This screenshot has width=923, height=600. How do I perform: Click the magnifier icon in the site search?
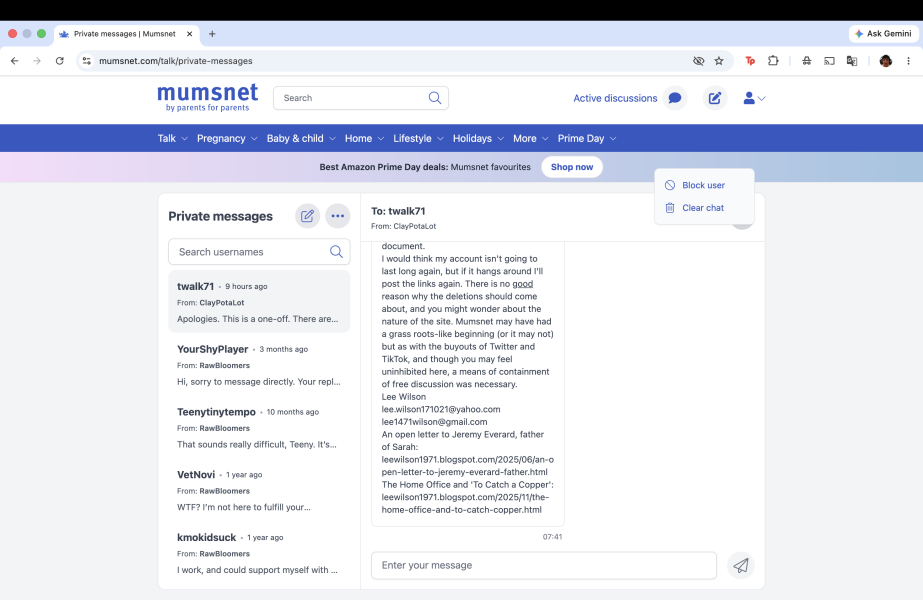tap(435, 98)
